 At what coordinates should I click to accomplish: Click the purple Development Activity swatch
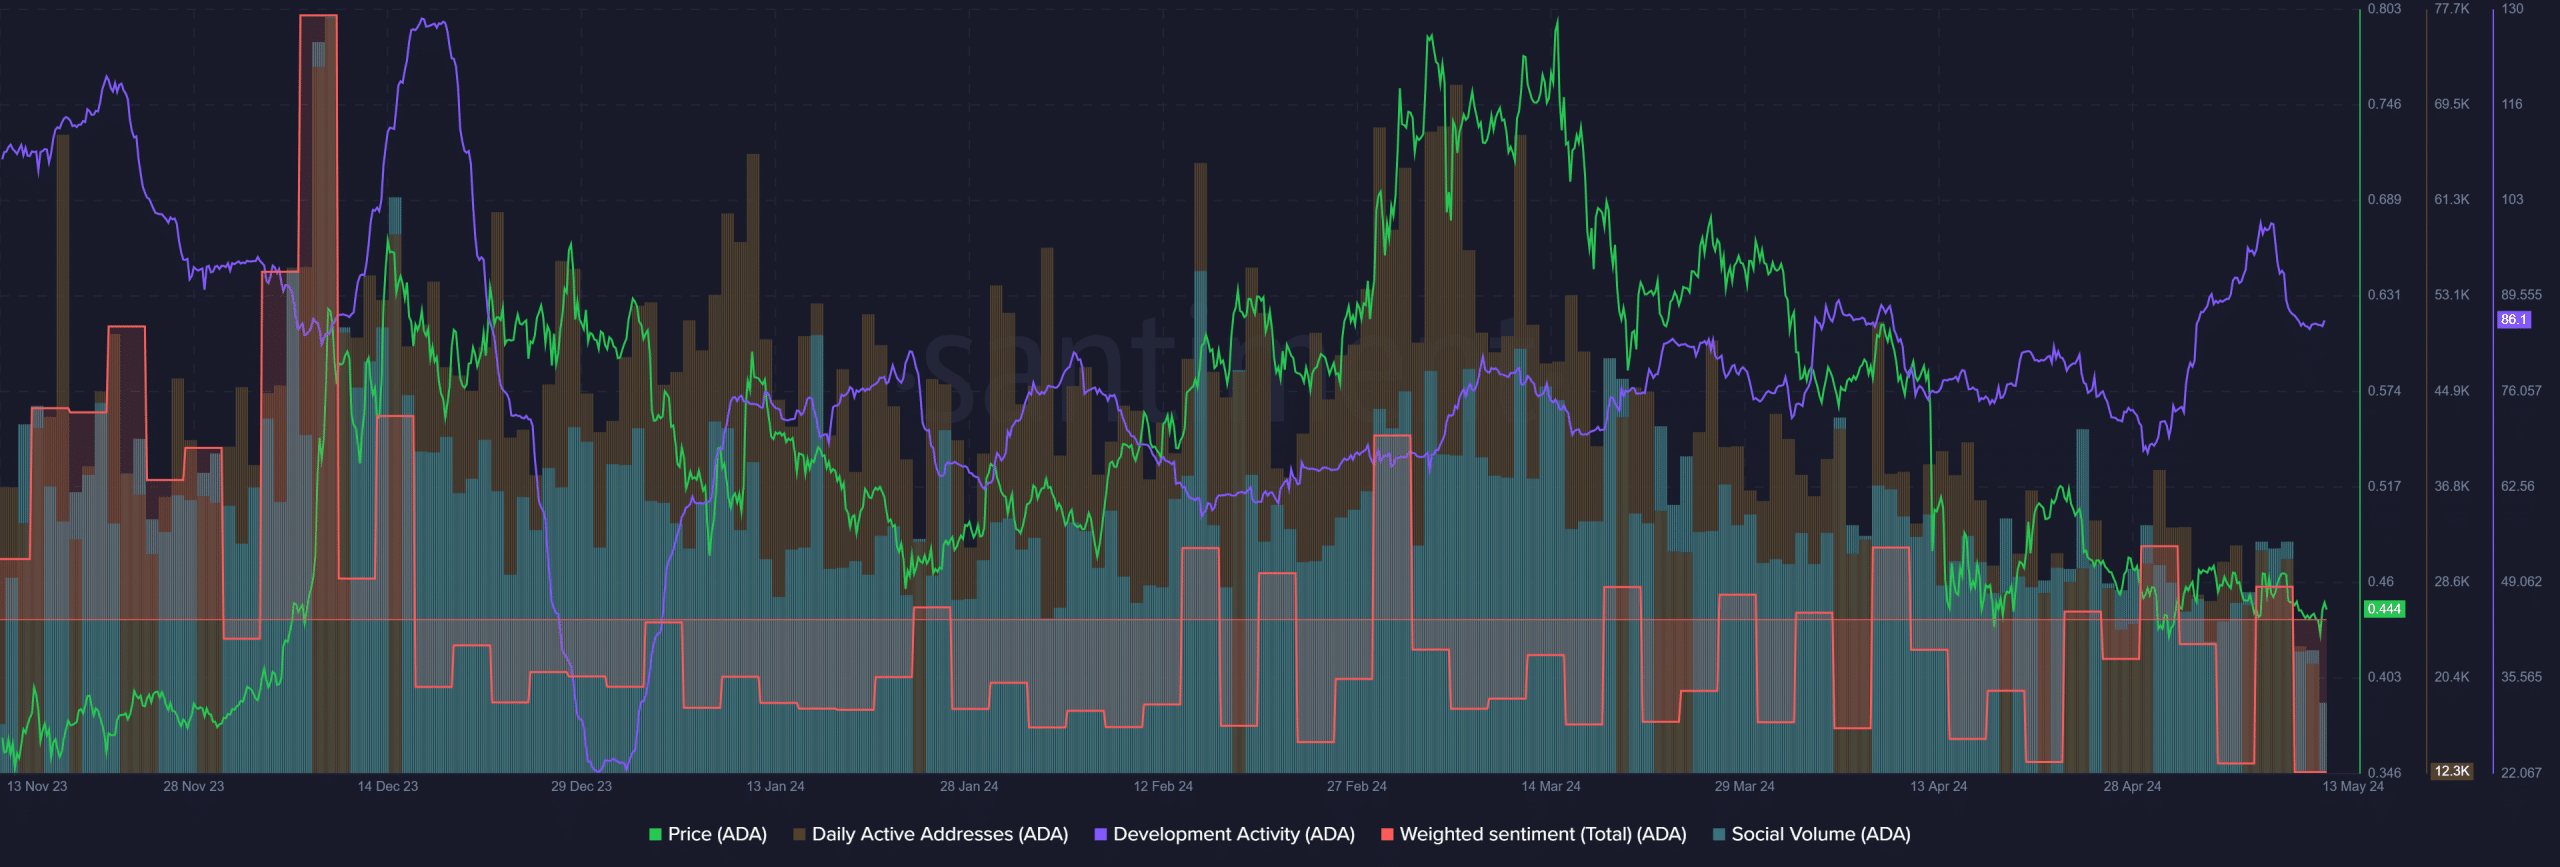click(1100, 834)
